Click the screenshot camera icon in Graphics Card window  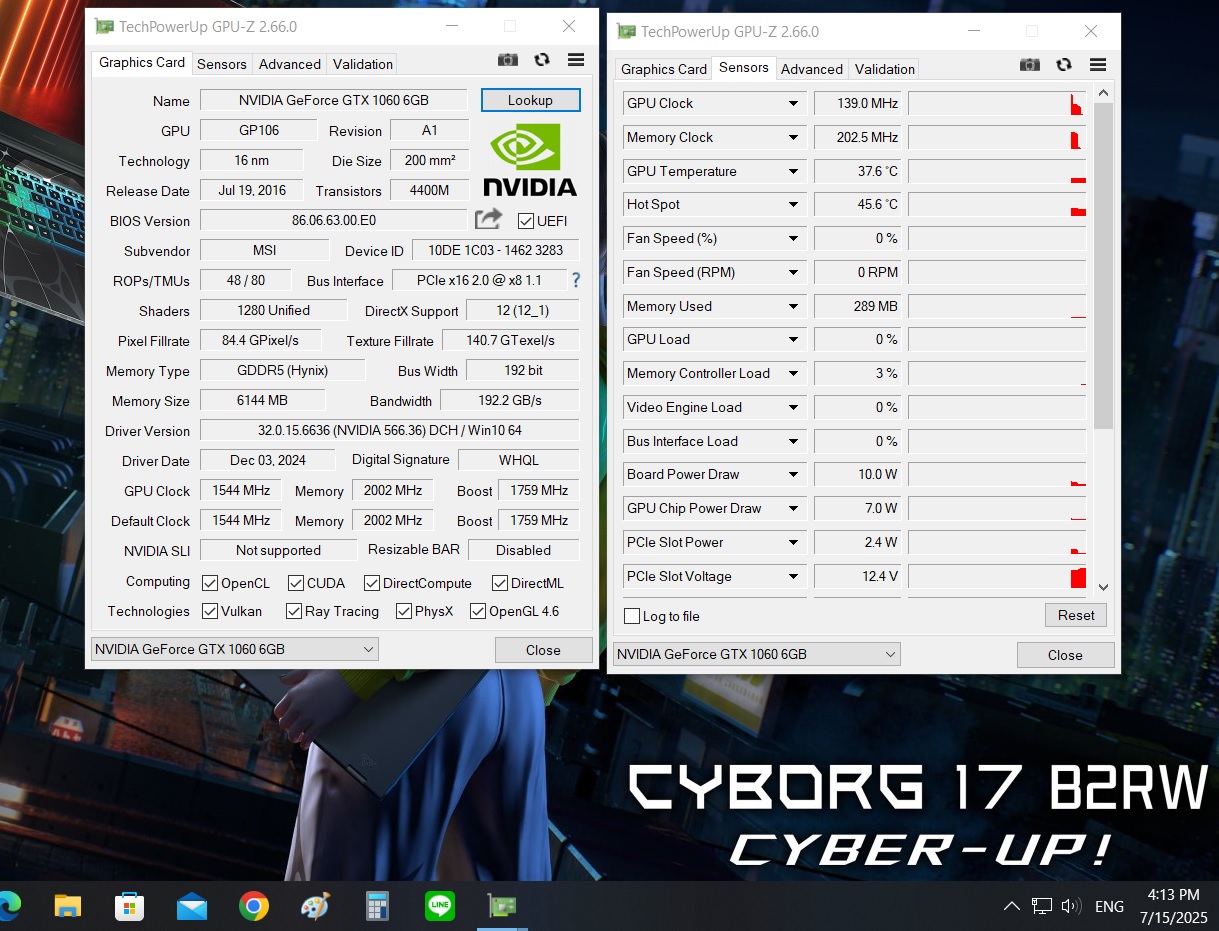click(x=508, y=60)
